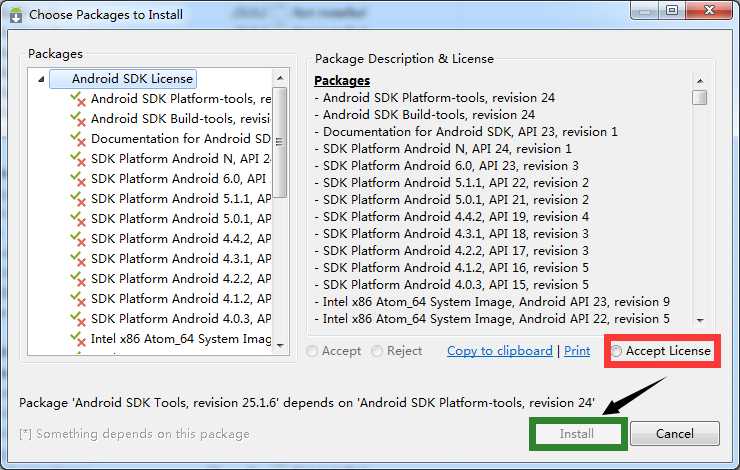Select SDK Platform Android 4.4.2 tree row
This screenshot has width=740, height=470.
pyautogui.click(x=181, y=239)
